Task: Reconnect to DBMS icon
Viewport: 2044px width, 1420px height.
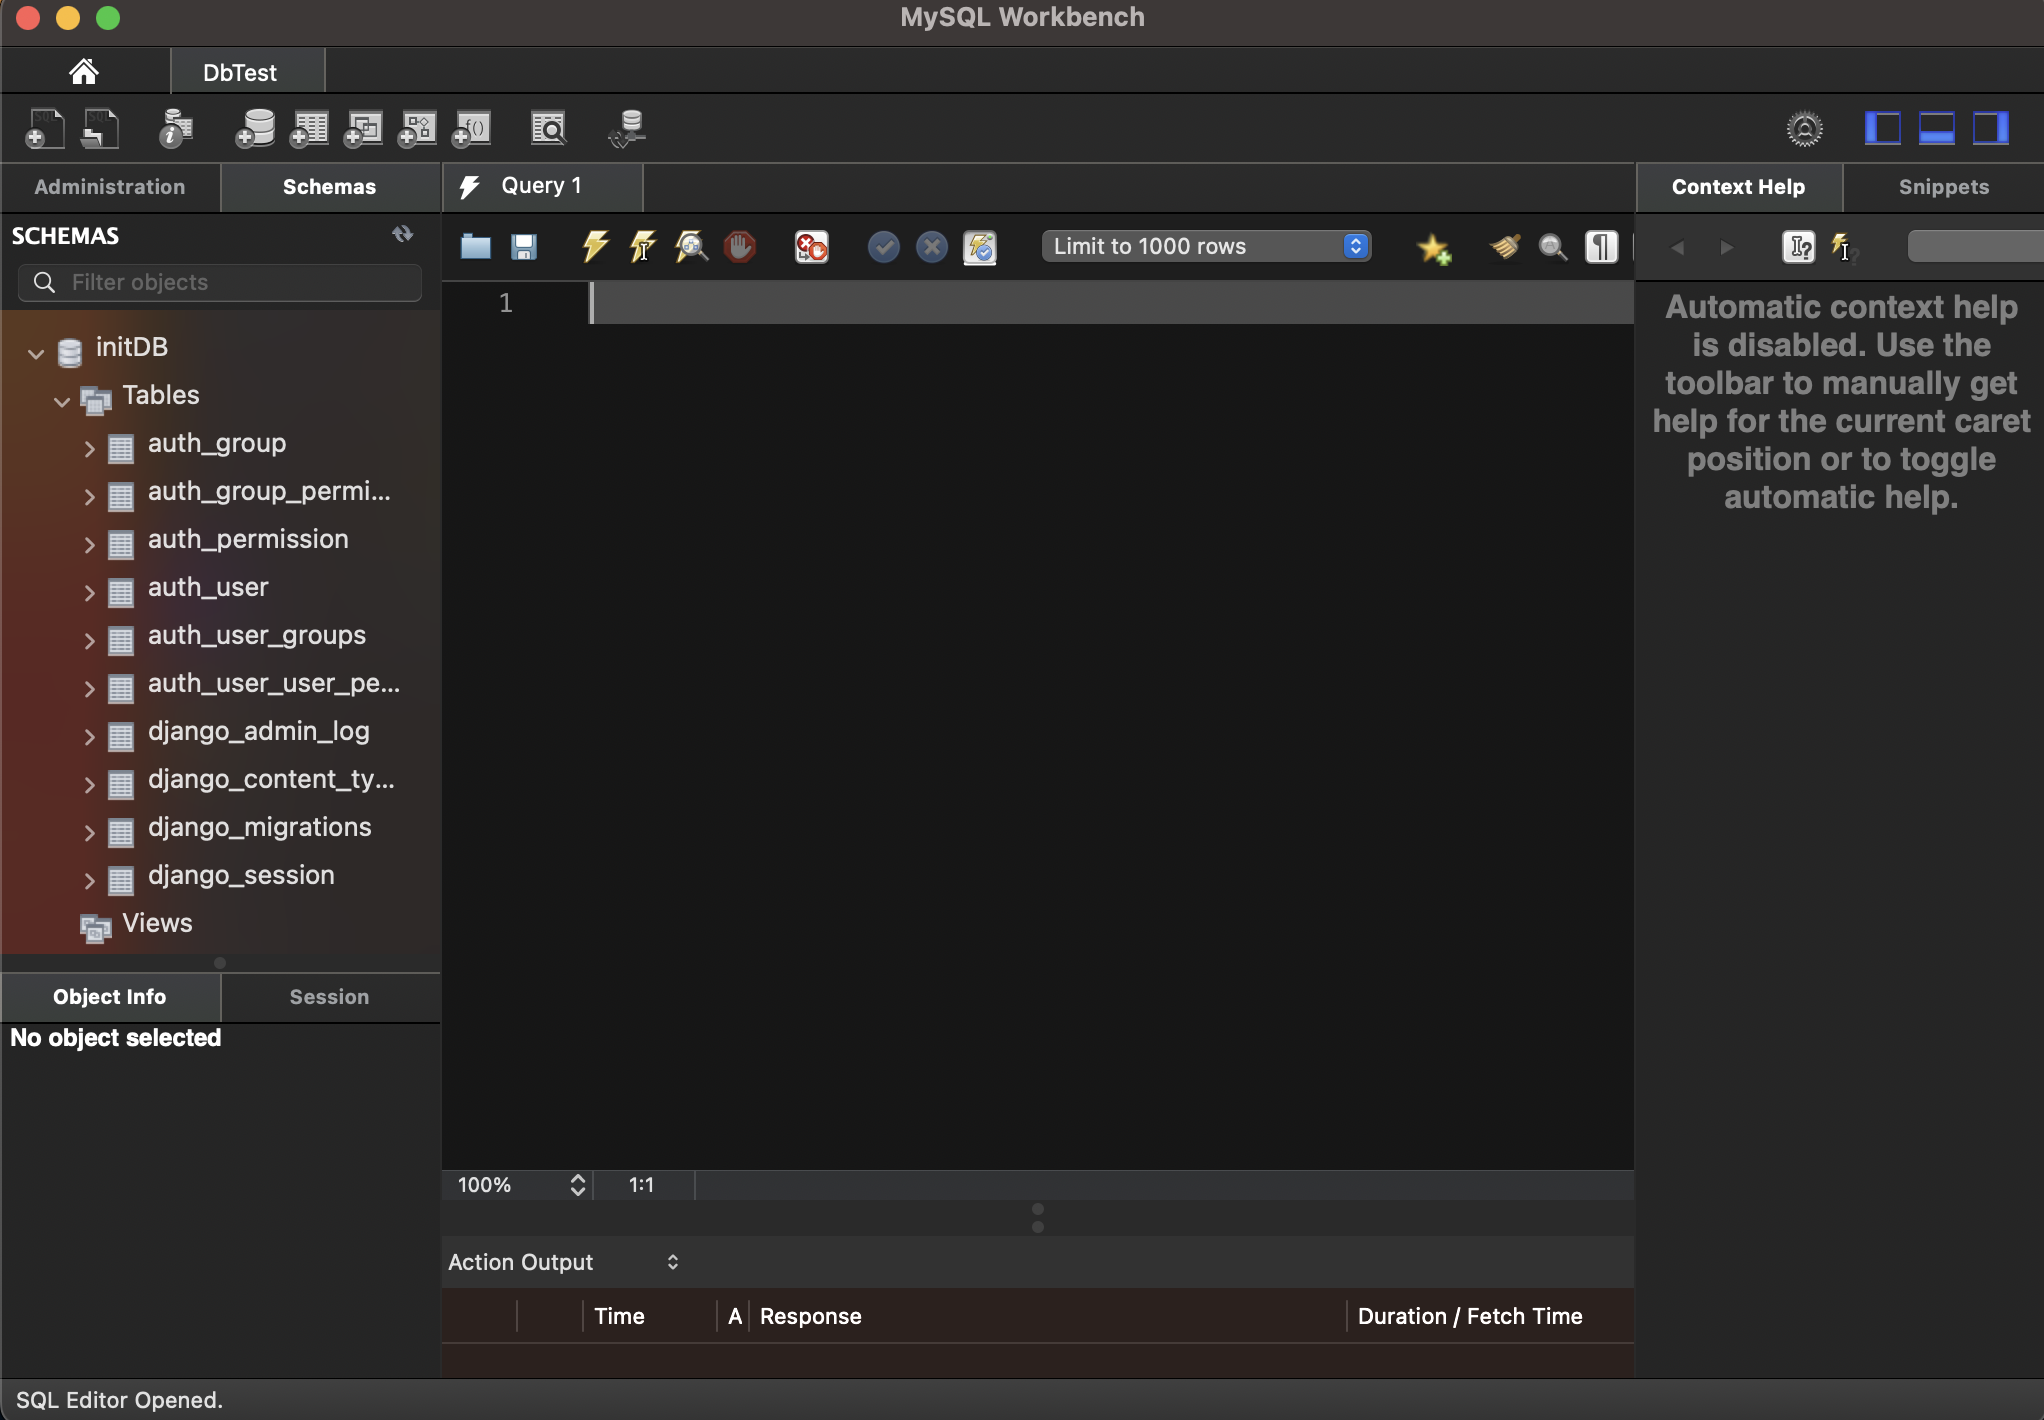Action: coord(628,129)
